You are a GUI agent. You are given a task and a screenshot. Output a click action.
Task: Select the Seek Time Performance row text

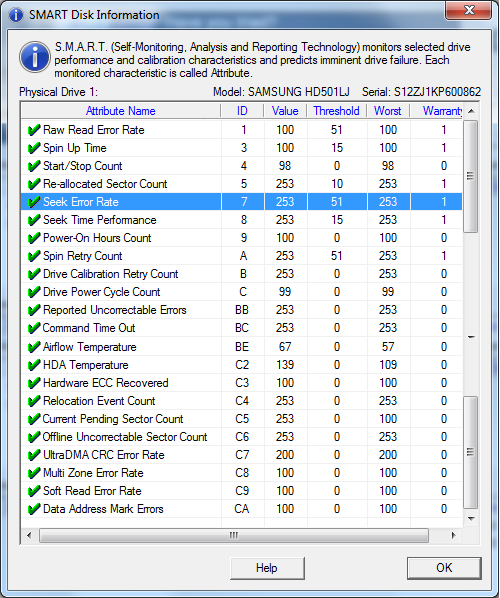click(x=100, y=220)
